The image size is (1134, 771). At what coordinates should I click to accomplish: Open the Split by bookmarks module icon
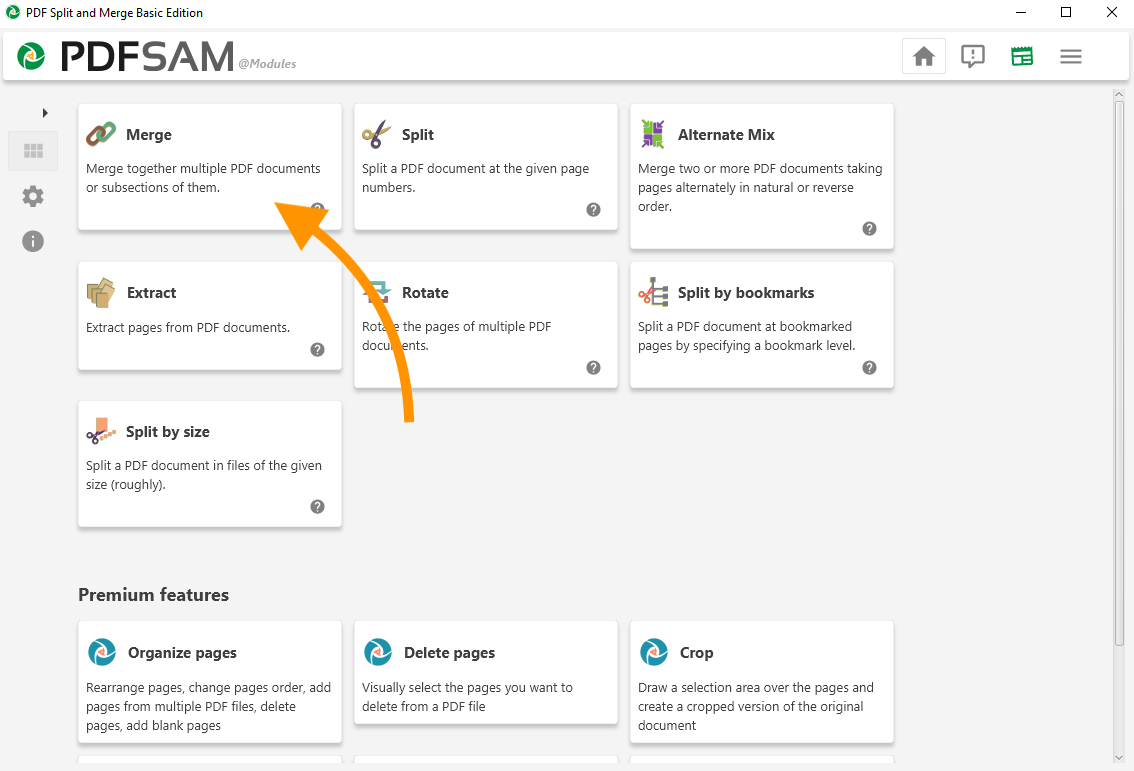(653, 292)
